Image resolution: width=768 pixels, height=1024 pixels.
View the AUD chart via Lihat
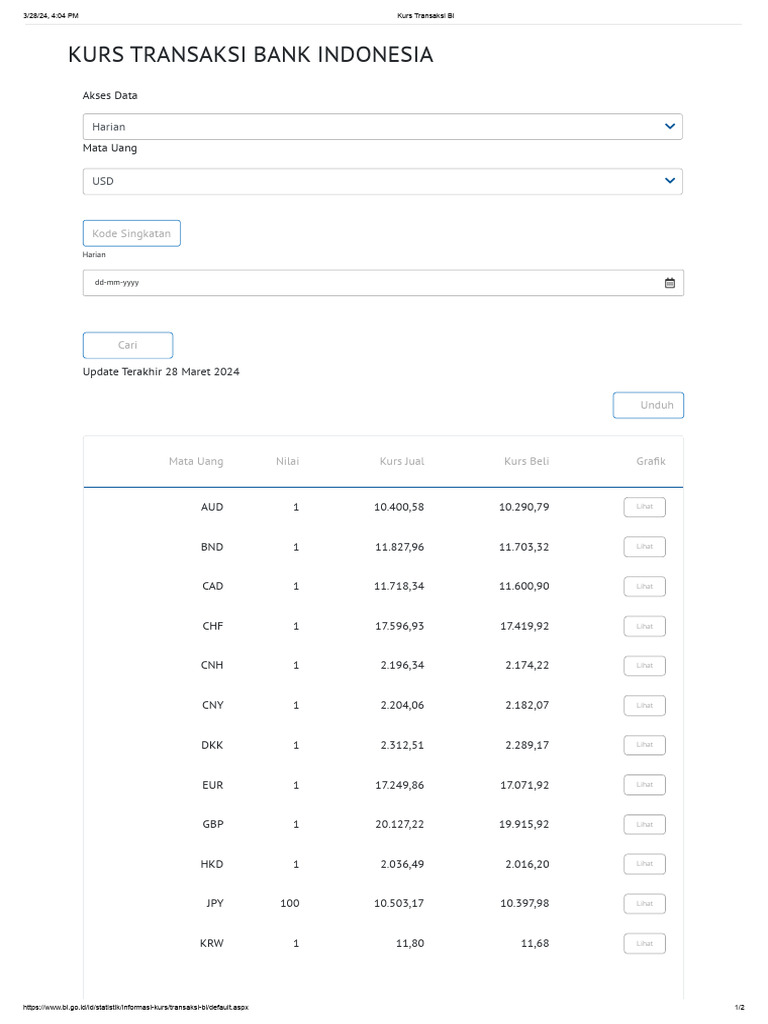pyautogui.click(x=644, y=507)
